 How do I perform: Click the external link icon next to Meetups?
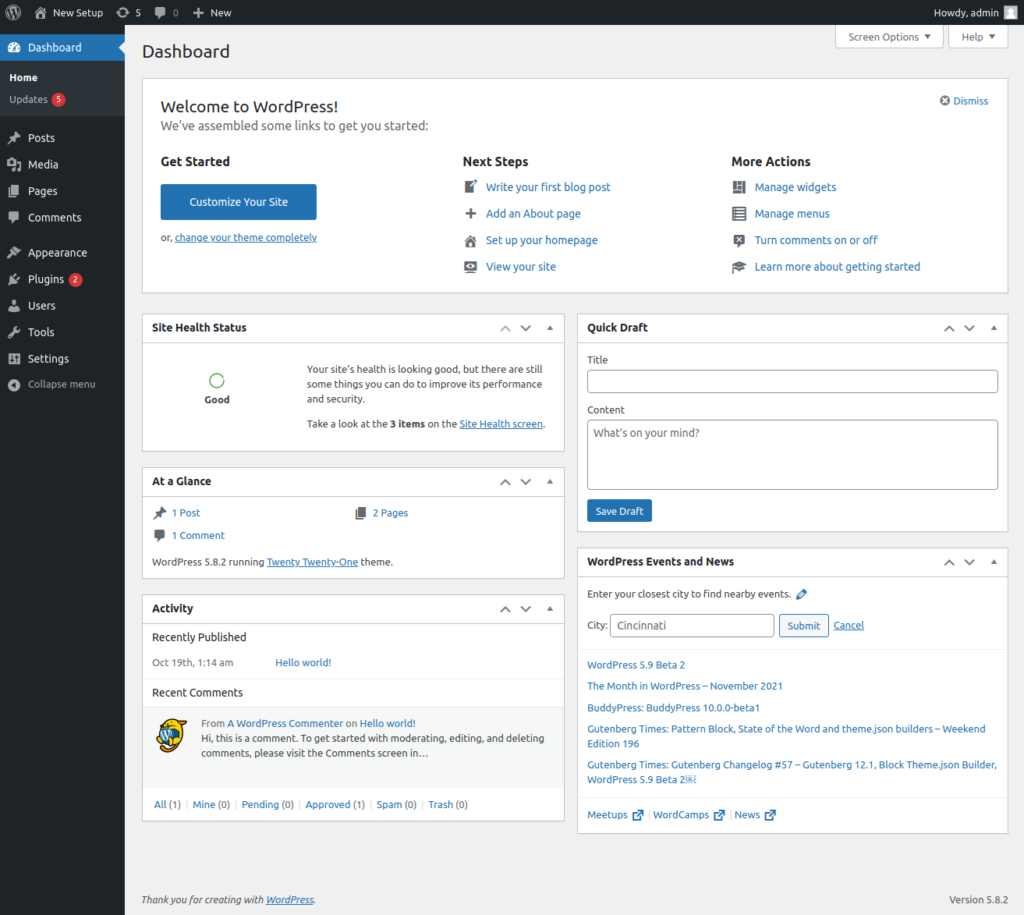(x=638, y=815)
